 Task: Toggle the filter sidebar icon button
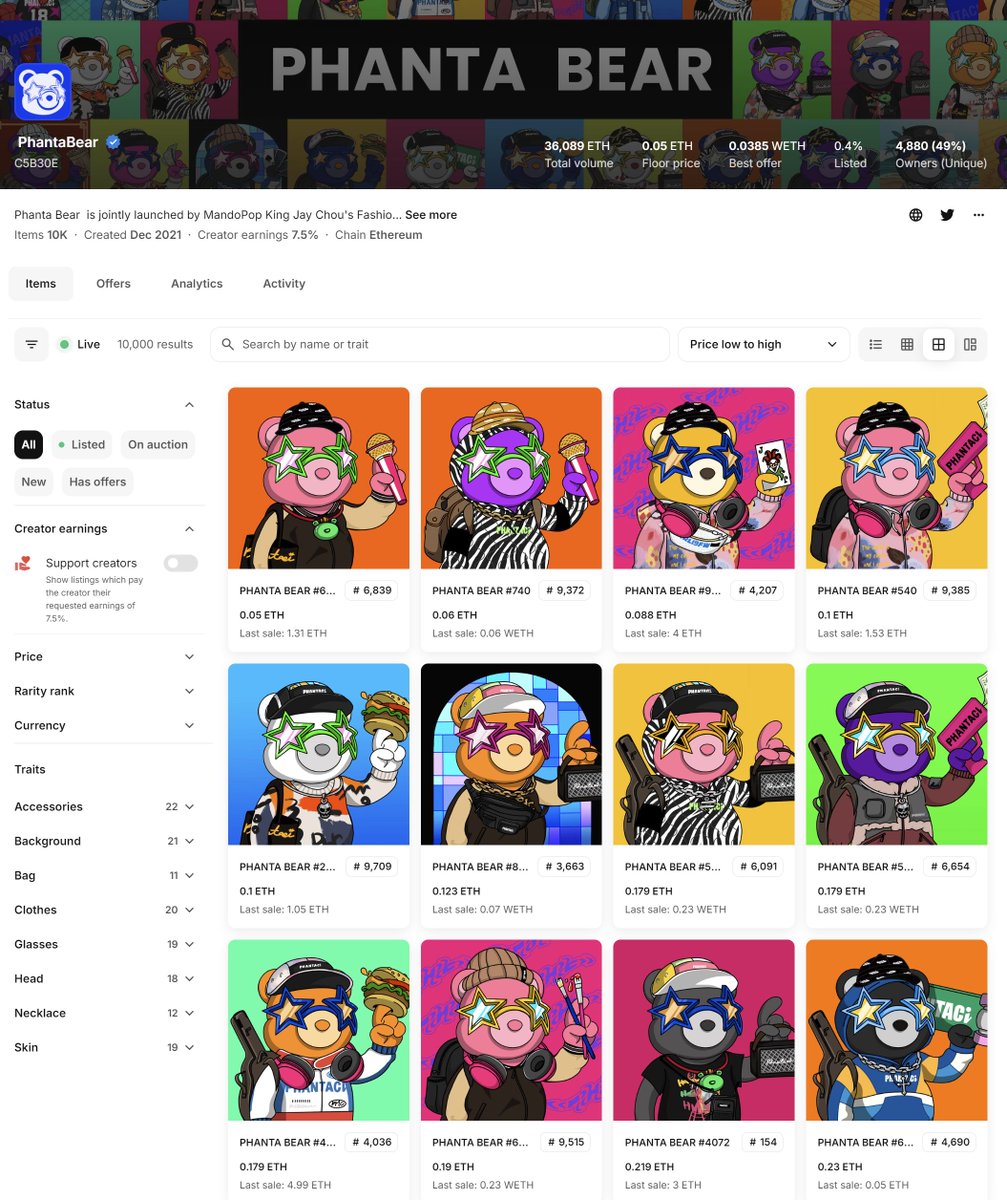click(31, 344)
